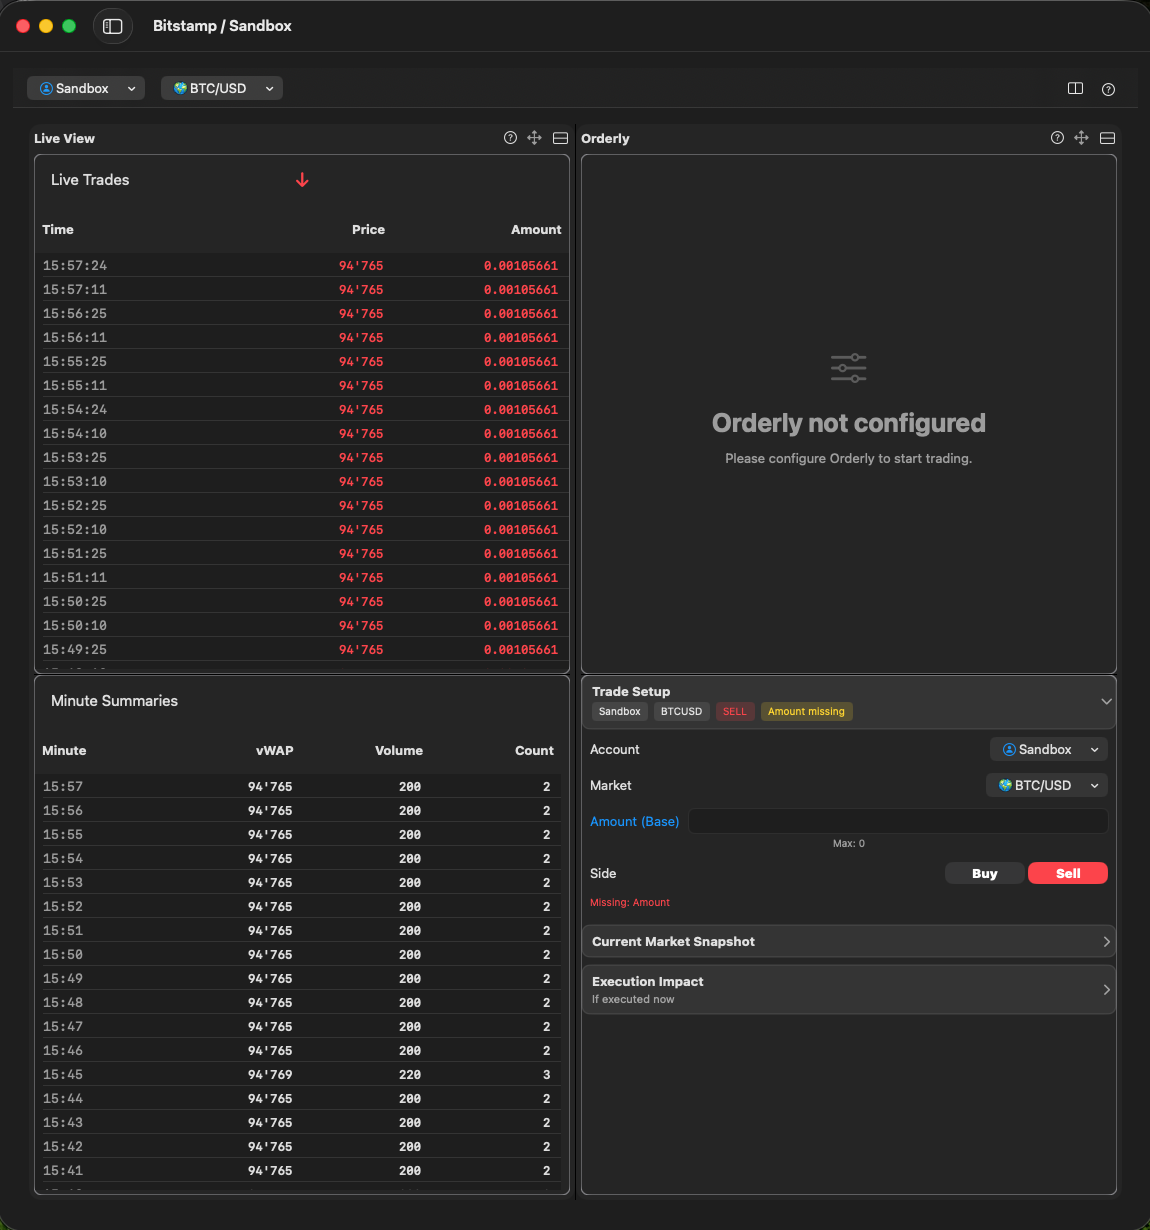The image size is (1150, 1230).
Task: Select the Buy side option
Action: point(985,873)
